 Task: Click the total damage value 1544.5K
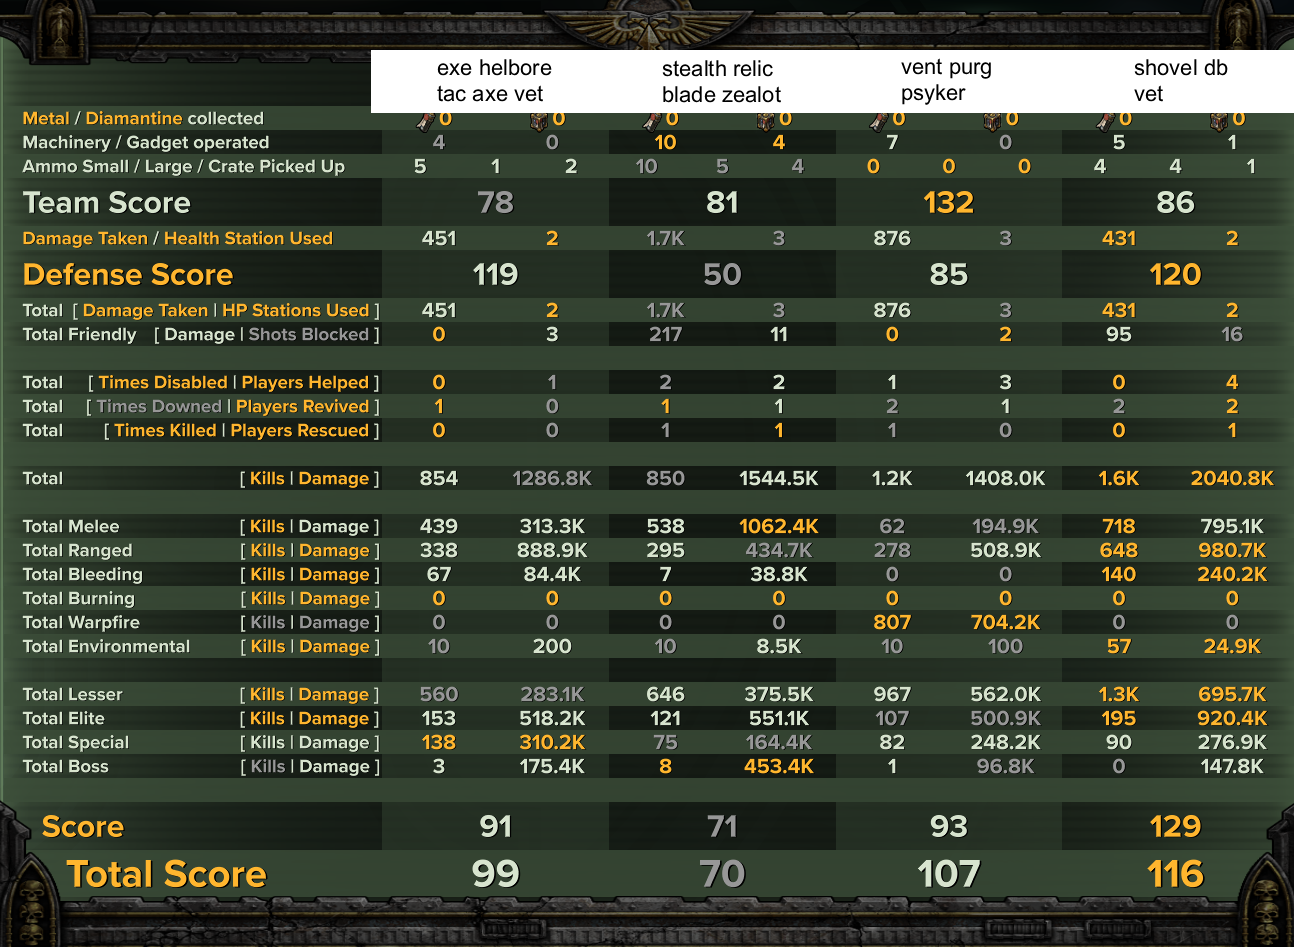(779, 478)
